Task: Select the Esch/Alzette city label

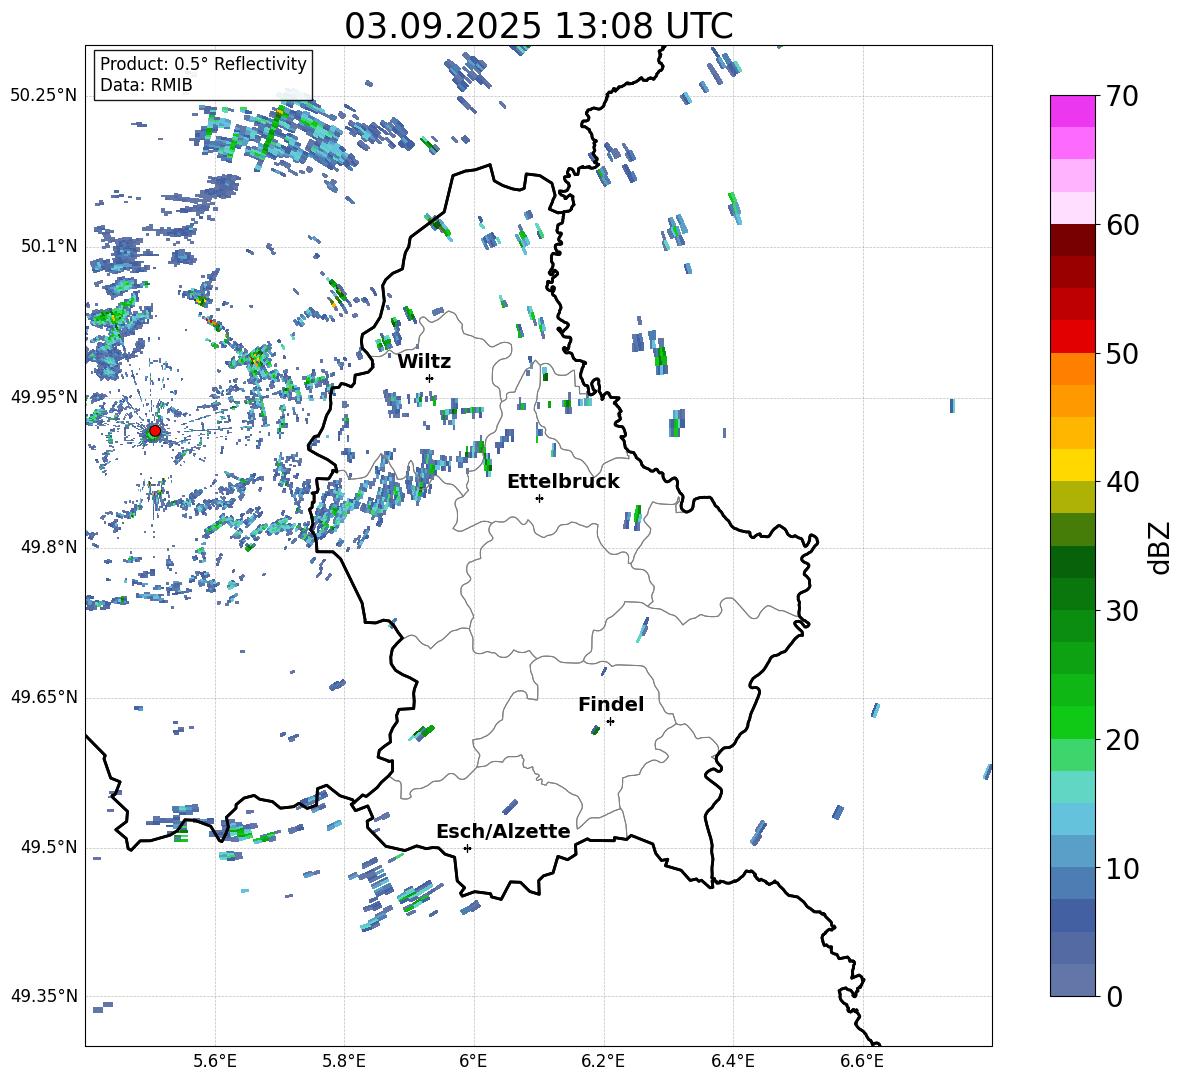Action: tap(503, 831)
